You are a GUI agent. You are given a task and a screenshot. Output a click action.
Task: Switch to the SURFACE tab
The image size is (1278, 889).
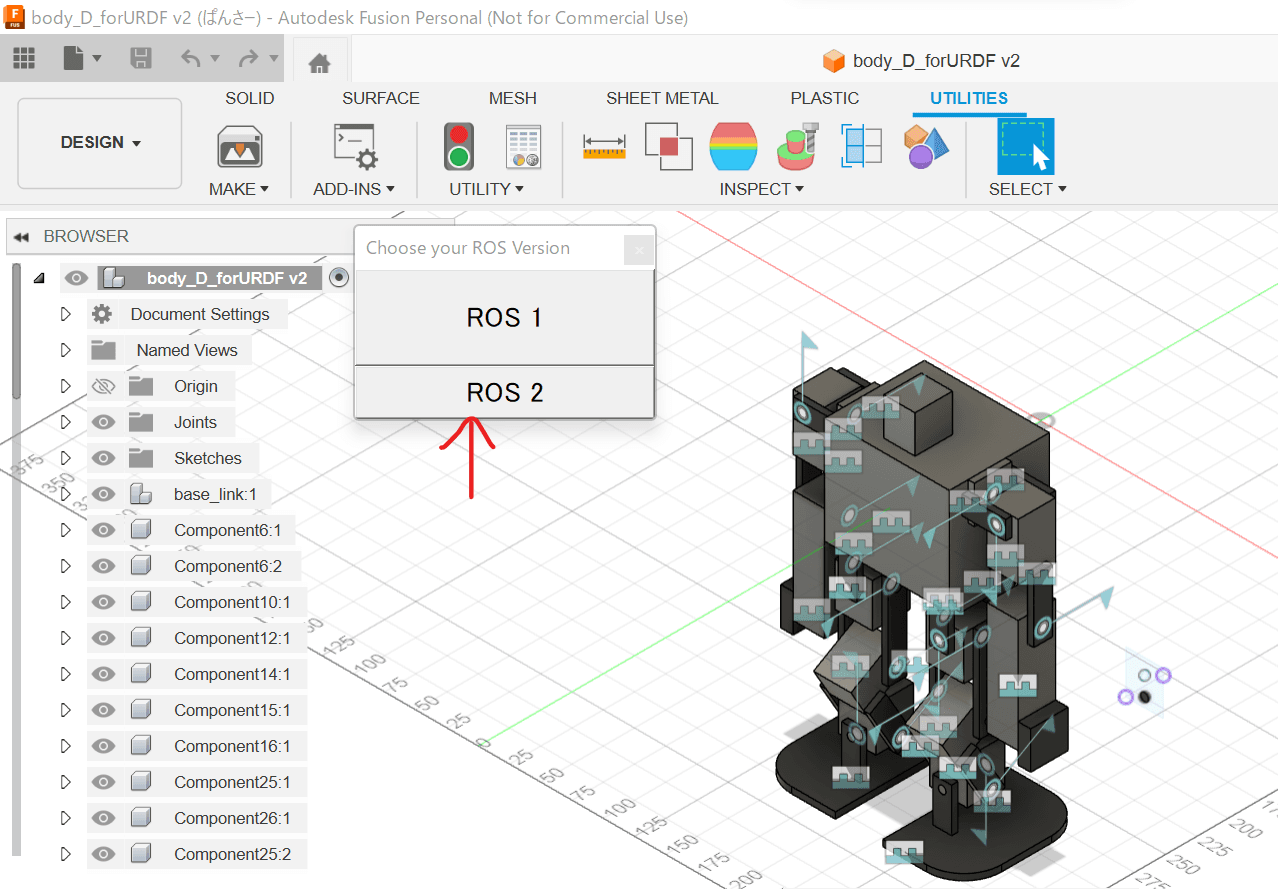pyautogui.click(x=380, y=98)
